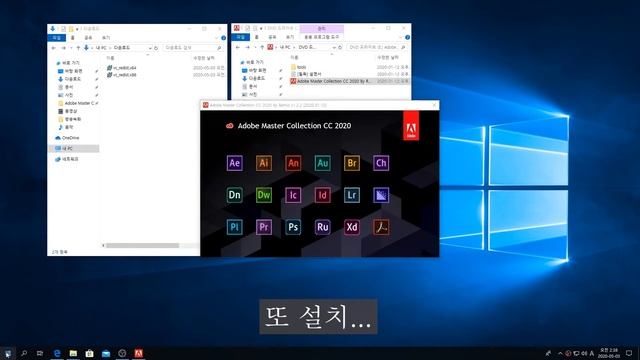Open the Mail app from taskbar

[x=106, y=353]
